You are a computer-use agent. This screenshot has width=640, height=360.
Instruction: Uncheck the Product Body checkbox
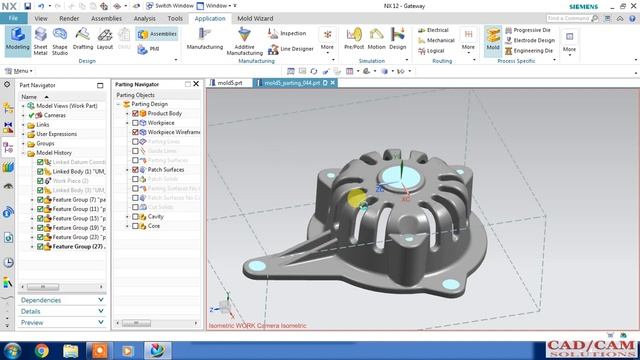136,113
